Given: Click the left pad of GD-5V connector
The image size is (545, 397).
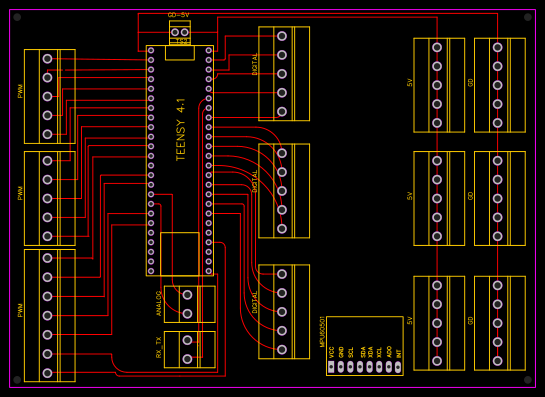Looking at the screenshot, I should (x=175, y=32).
